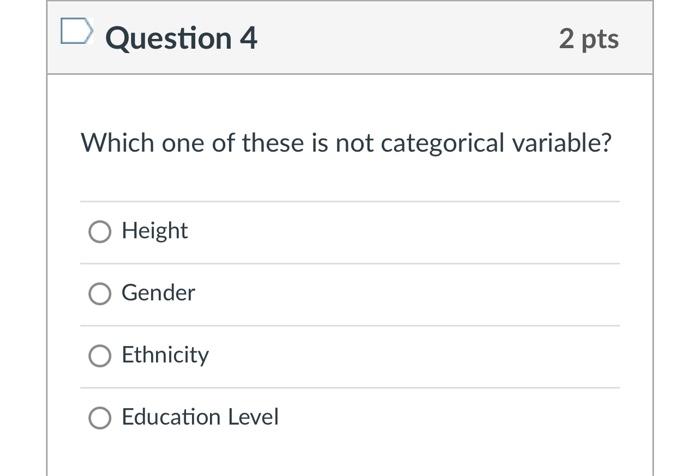Flag Question 4 with the flag icon
The width and height of the screenshot is (700, 476).
pos(76,34)
